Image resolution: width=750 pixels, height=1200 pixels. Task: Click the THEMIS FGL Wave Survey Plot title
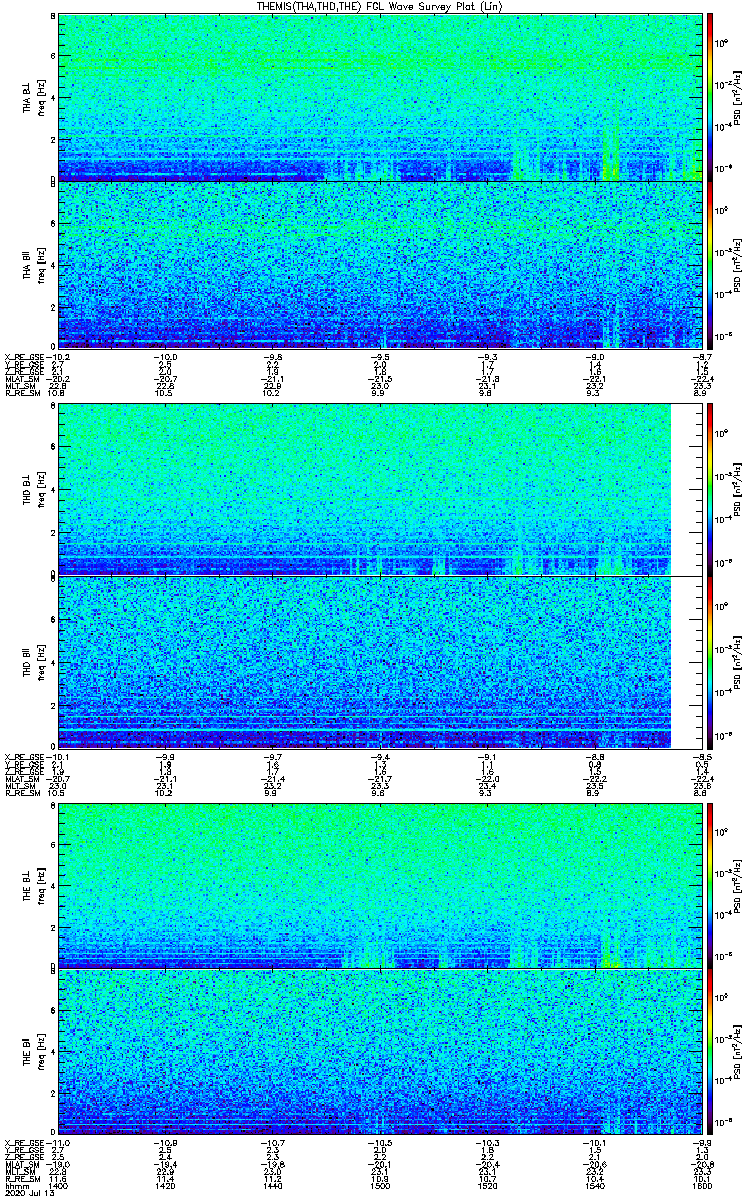(381, 6)
